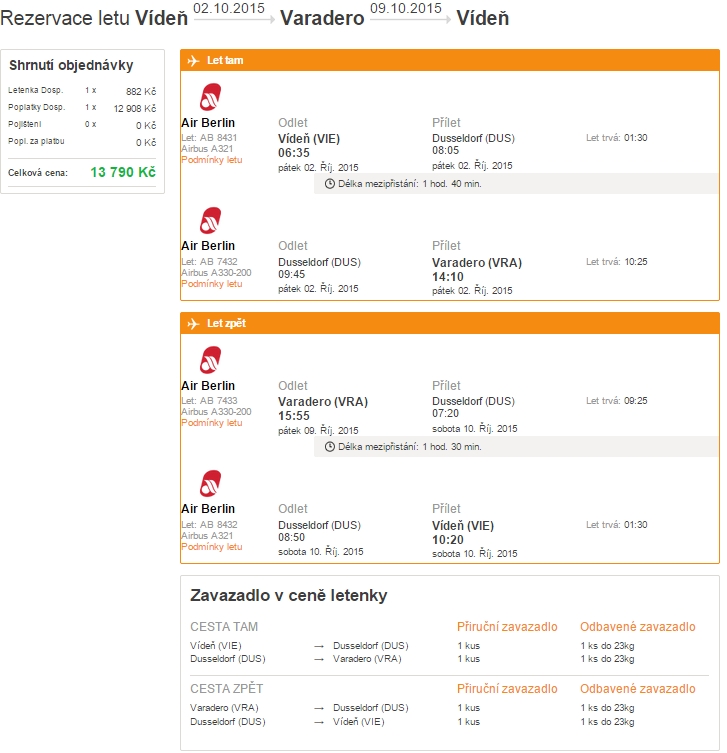
Task: Click the return date 09.10.2015 in the title
Action: click(406, 8)
